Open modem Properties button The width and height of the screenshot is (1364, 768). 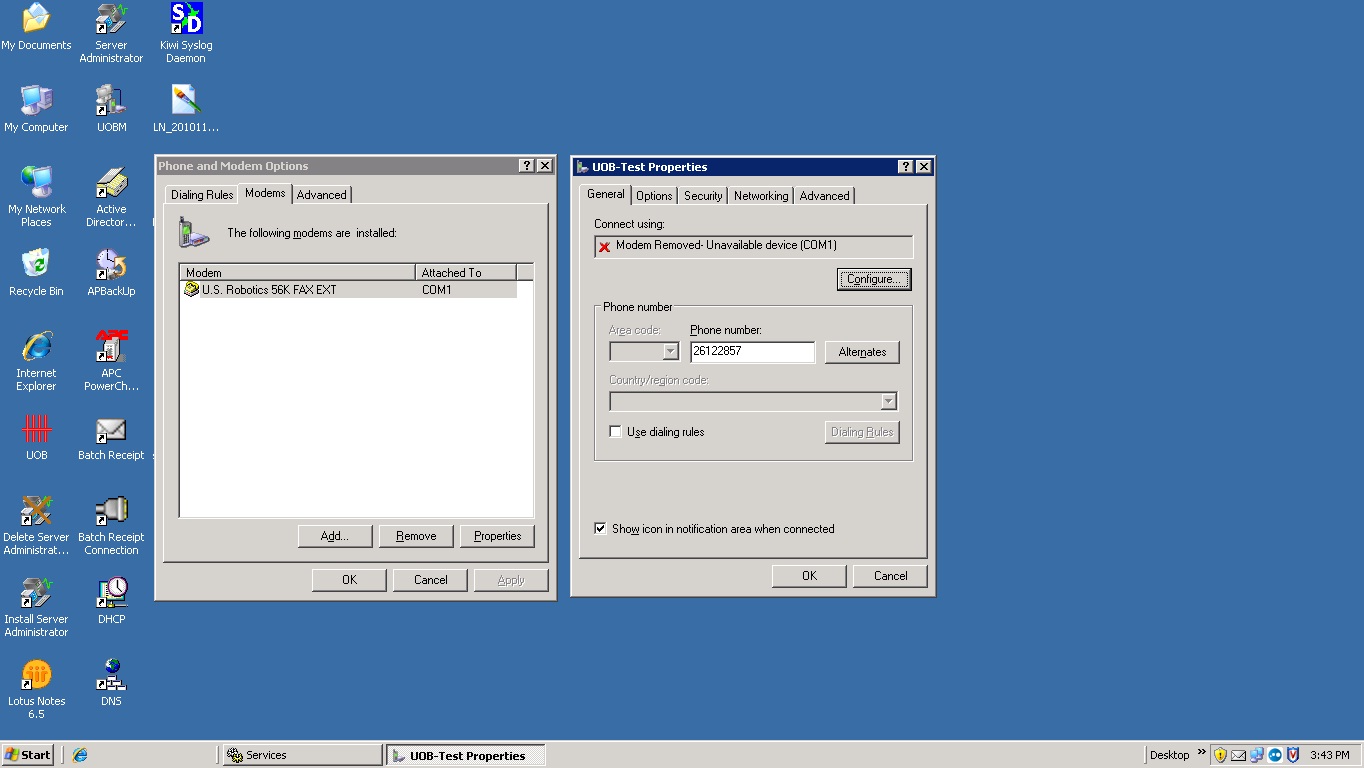click(498, 536)
